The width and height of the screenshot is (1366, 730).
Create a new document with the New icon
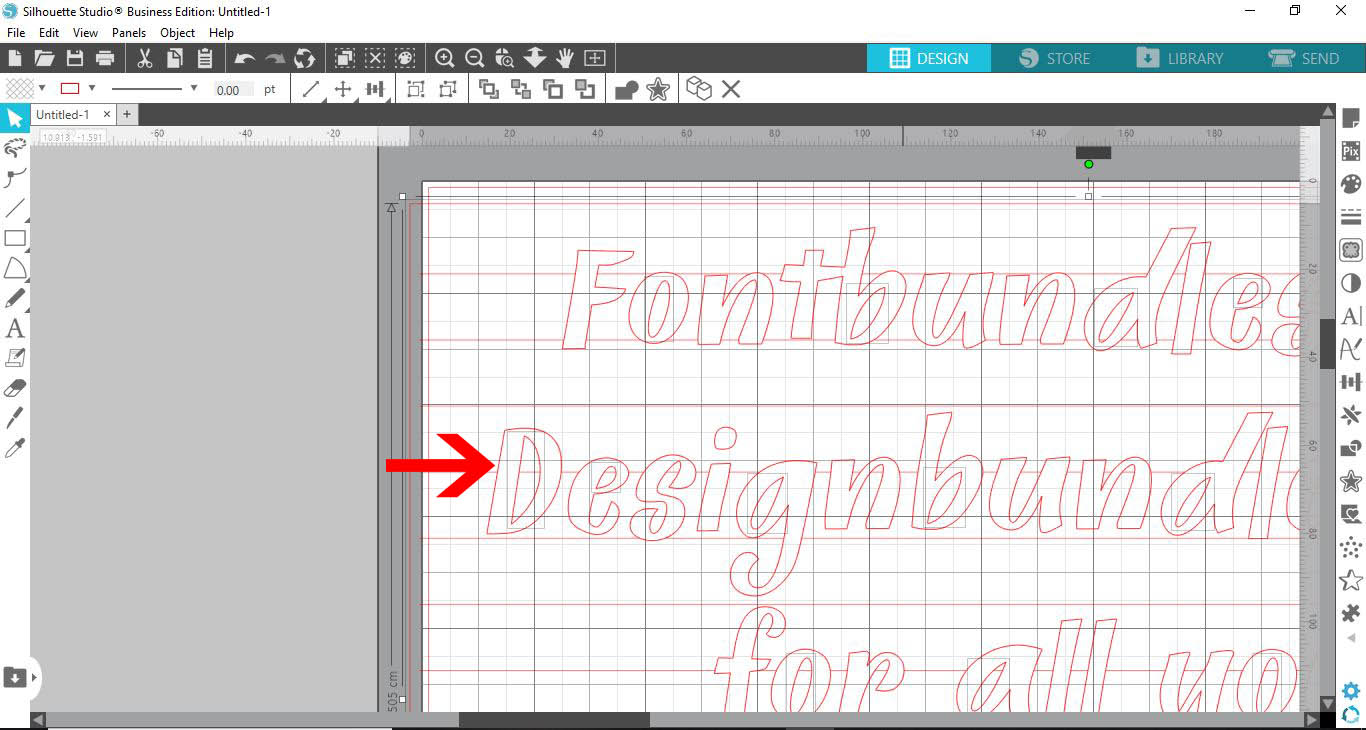[x=15, y=58]
